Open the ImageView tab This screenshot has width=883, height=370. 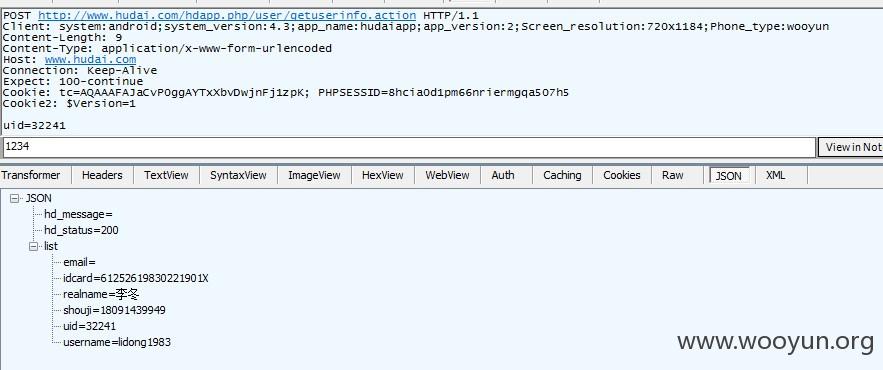(x=314, y=175)
